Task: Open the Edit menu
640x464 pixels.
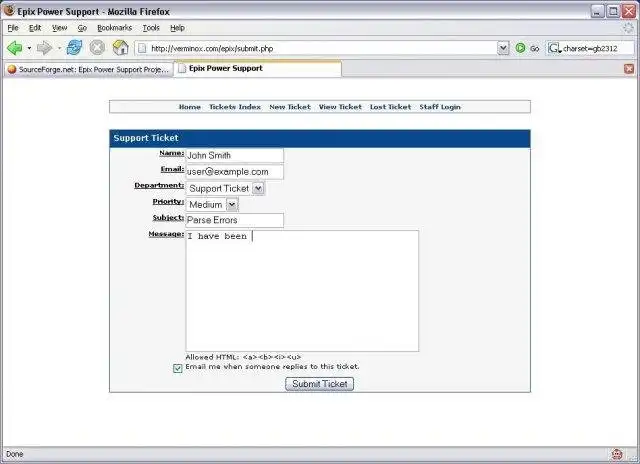Action: (35, 28)
